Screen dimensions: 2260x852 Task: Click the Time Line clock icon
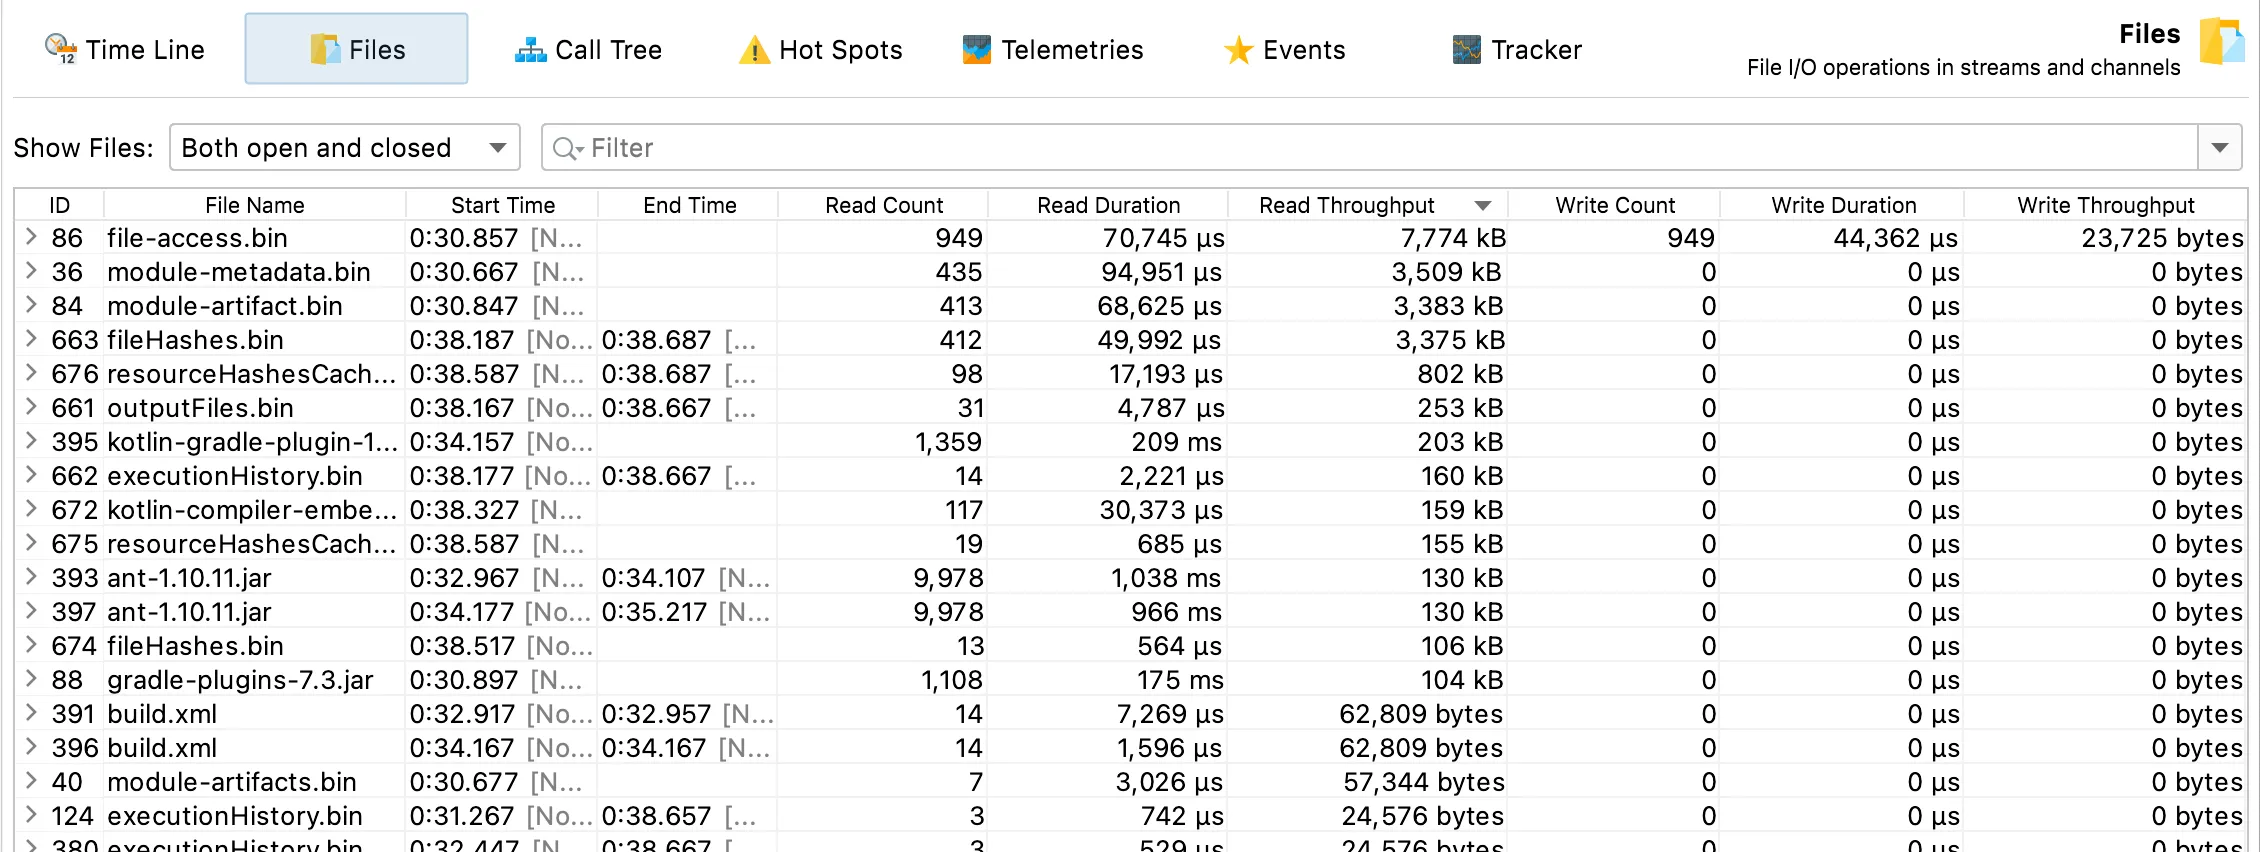(60, 49)
